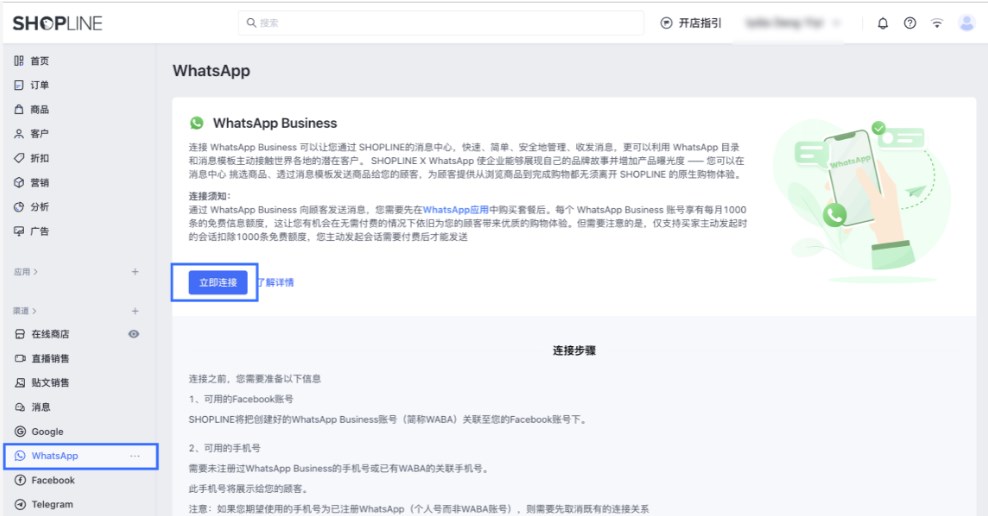The width and height of the screenshot is (988, 516).
Task: Add an app with plus icon
Action: tap(135, 272)
